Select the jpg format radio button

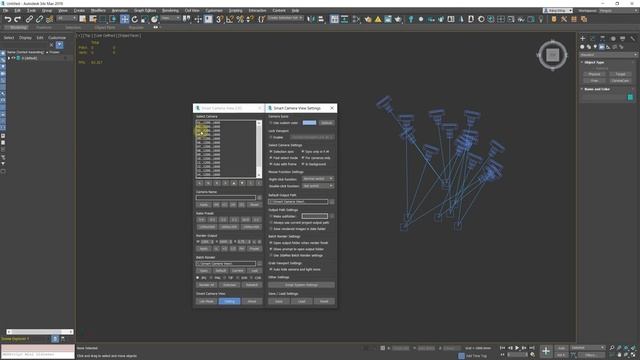pyautogui.click(x=198, y=278)
